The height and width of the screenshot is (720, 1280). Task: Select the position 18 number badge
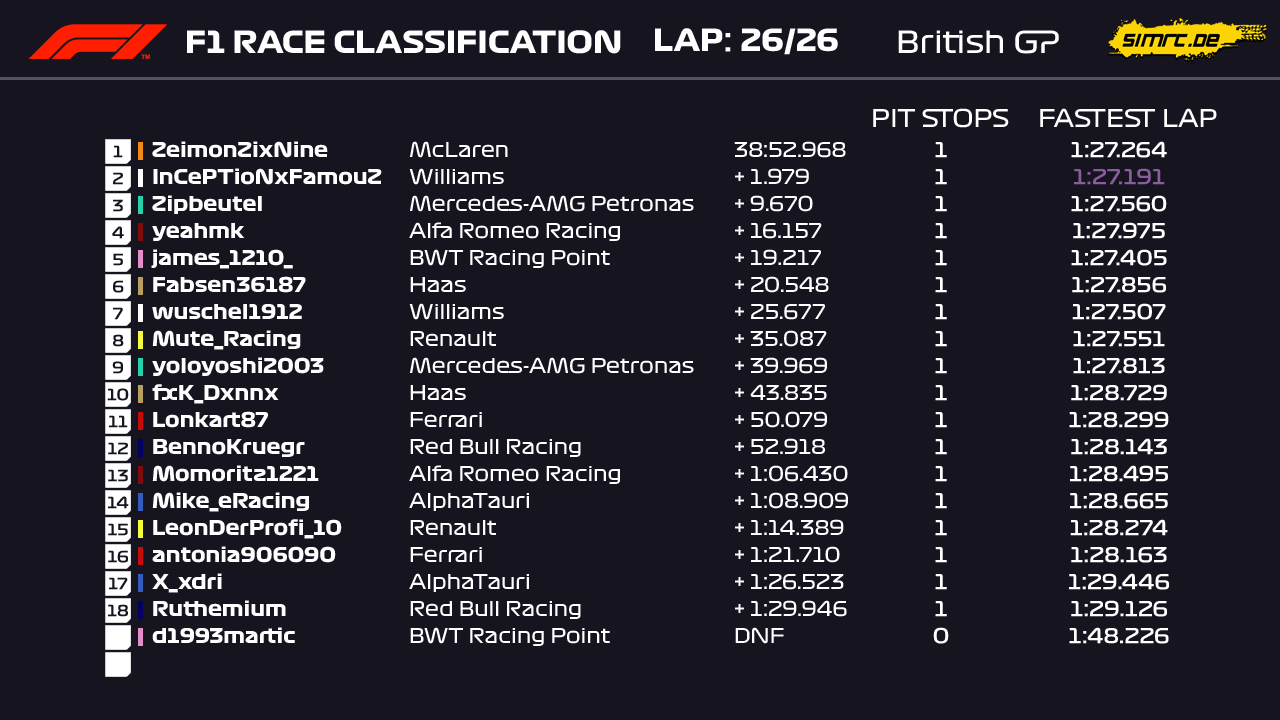click(118, 610)
